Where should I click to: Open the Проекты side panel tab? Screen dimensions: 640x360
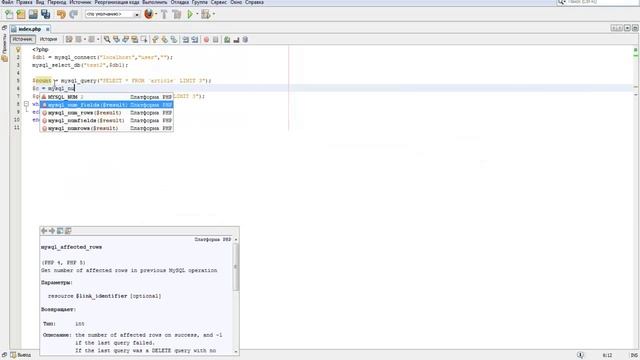click(x=4, y=47)
